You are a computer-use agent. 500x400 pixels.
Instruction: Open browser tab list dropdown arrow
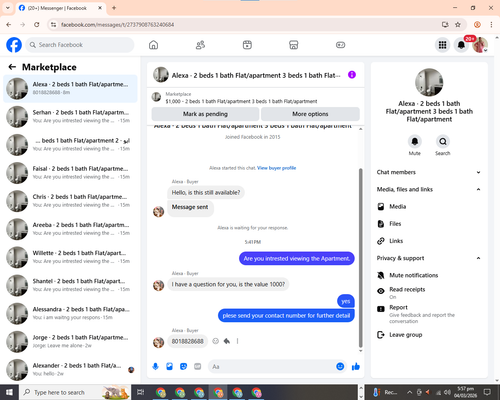tap(8, 8)
